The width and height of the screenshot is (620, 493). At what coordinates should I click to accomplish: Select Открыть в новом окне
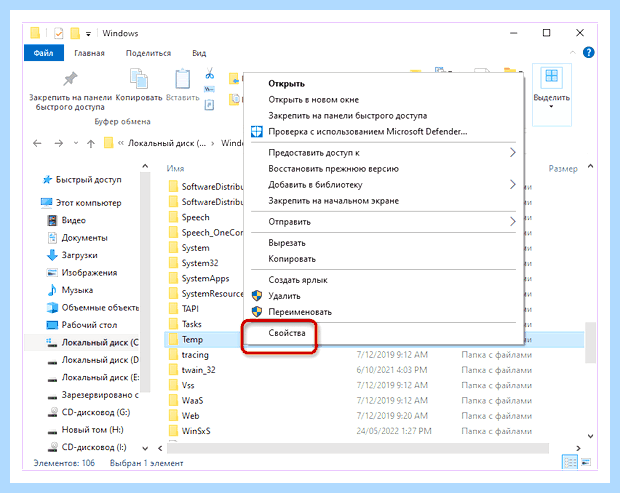tap(314, 100)
